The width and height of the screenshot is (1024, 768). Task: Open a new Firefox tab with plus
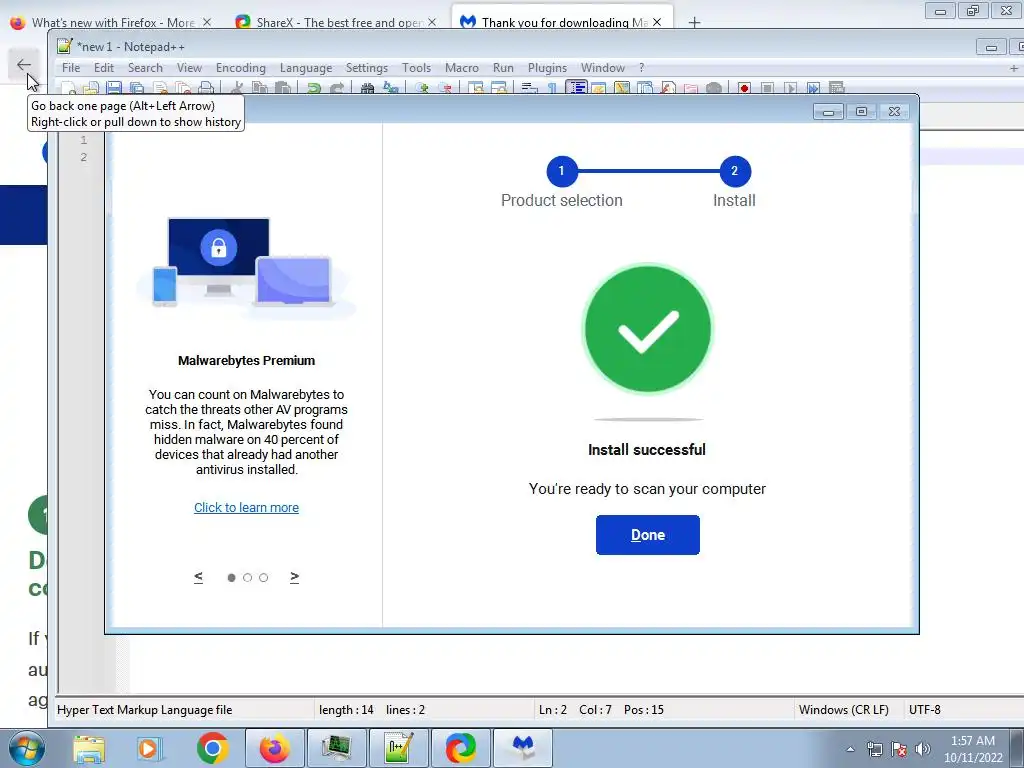coord(694,22)
